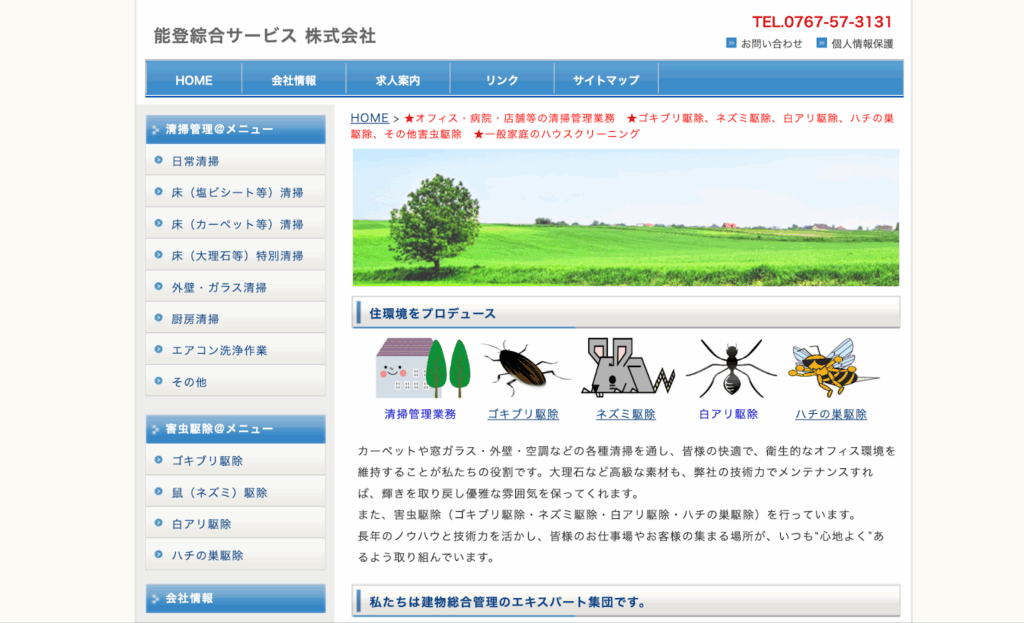Choose 外壁・ガラス清掃 from cleaning menu

coord(219,287)
